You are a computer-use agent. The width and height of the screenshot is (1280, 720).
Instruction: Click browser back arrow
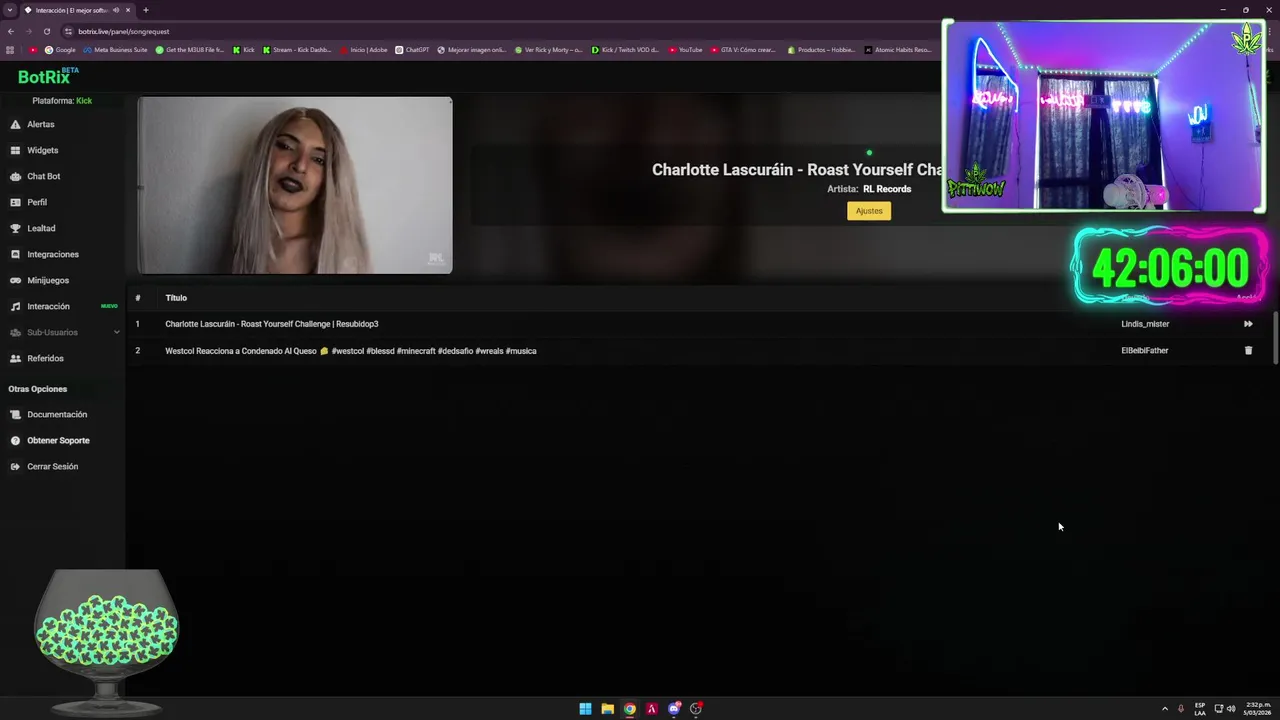tap(11, 31)
